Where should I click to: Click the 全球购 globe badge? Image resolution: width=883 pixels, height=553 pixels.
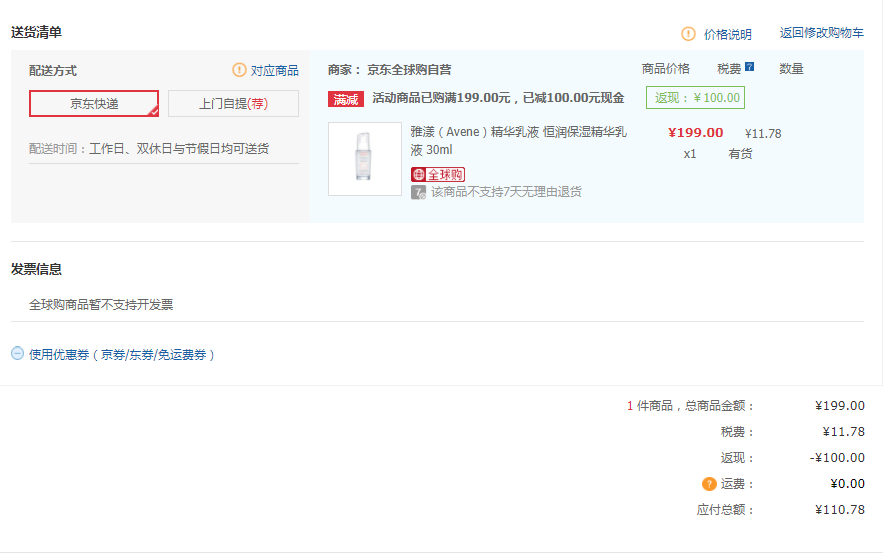tap(438, 175)
